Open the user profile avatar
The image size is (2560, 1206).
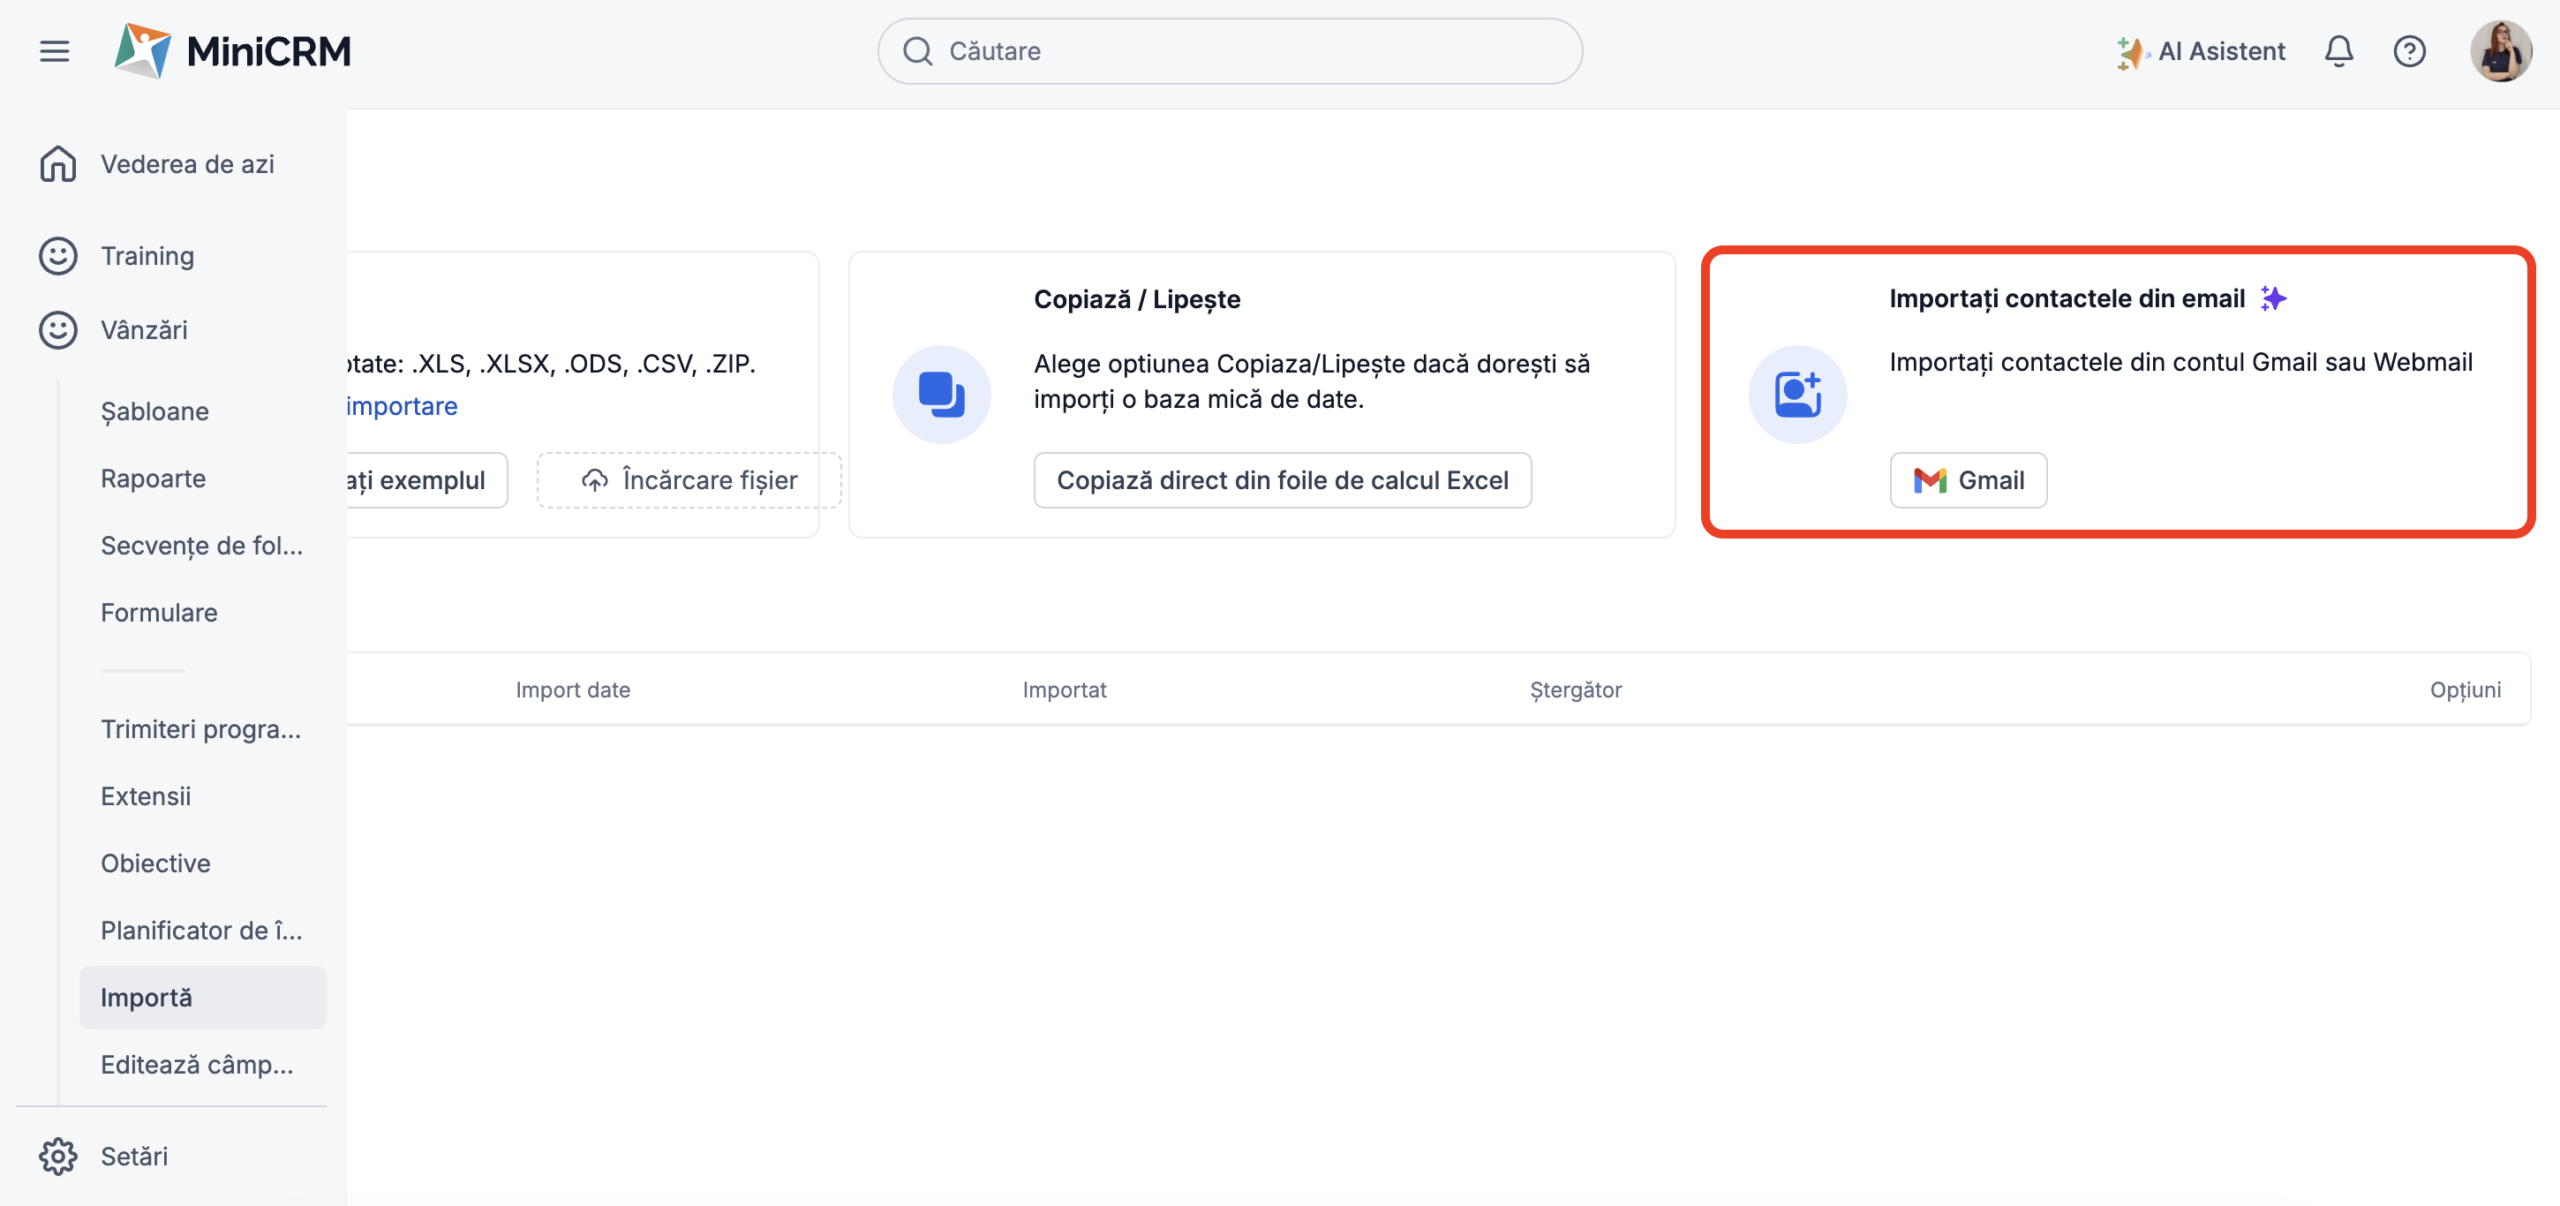[x=2500, y=51]
